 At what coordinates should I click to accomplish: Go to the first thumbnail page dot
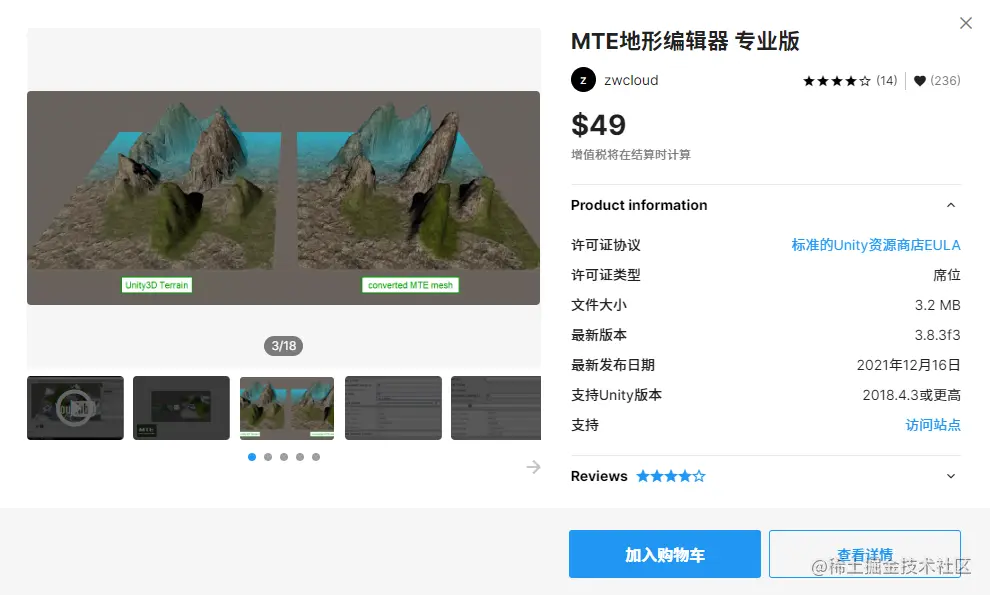coord(252,457)
